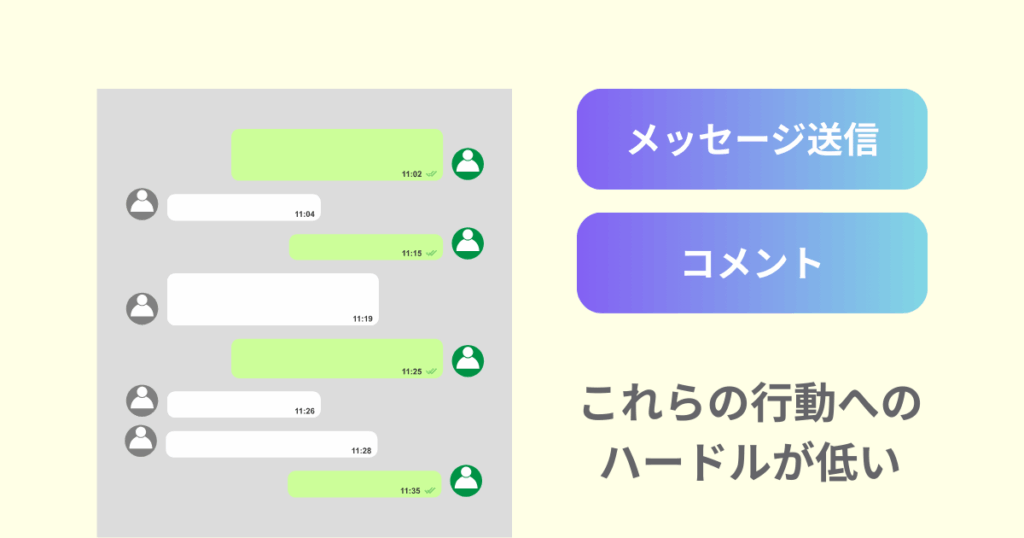Screen dimensions: 1024x538
Task: Open the gray avatar beside the 11:19 message
Action: (142, 308)
